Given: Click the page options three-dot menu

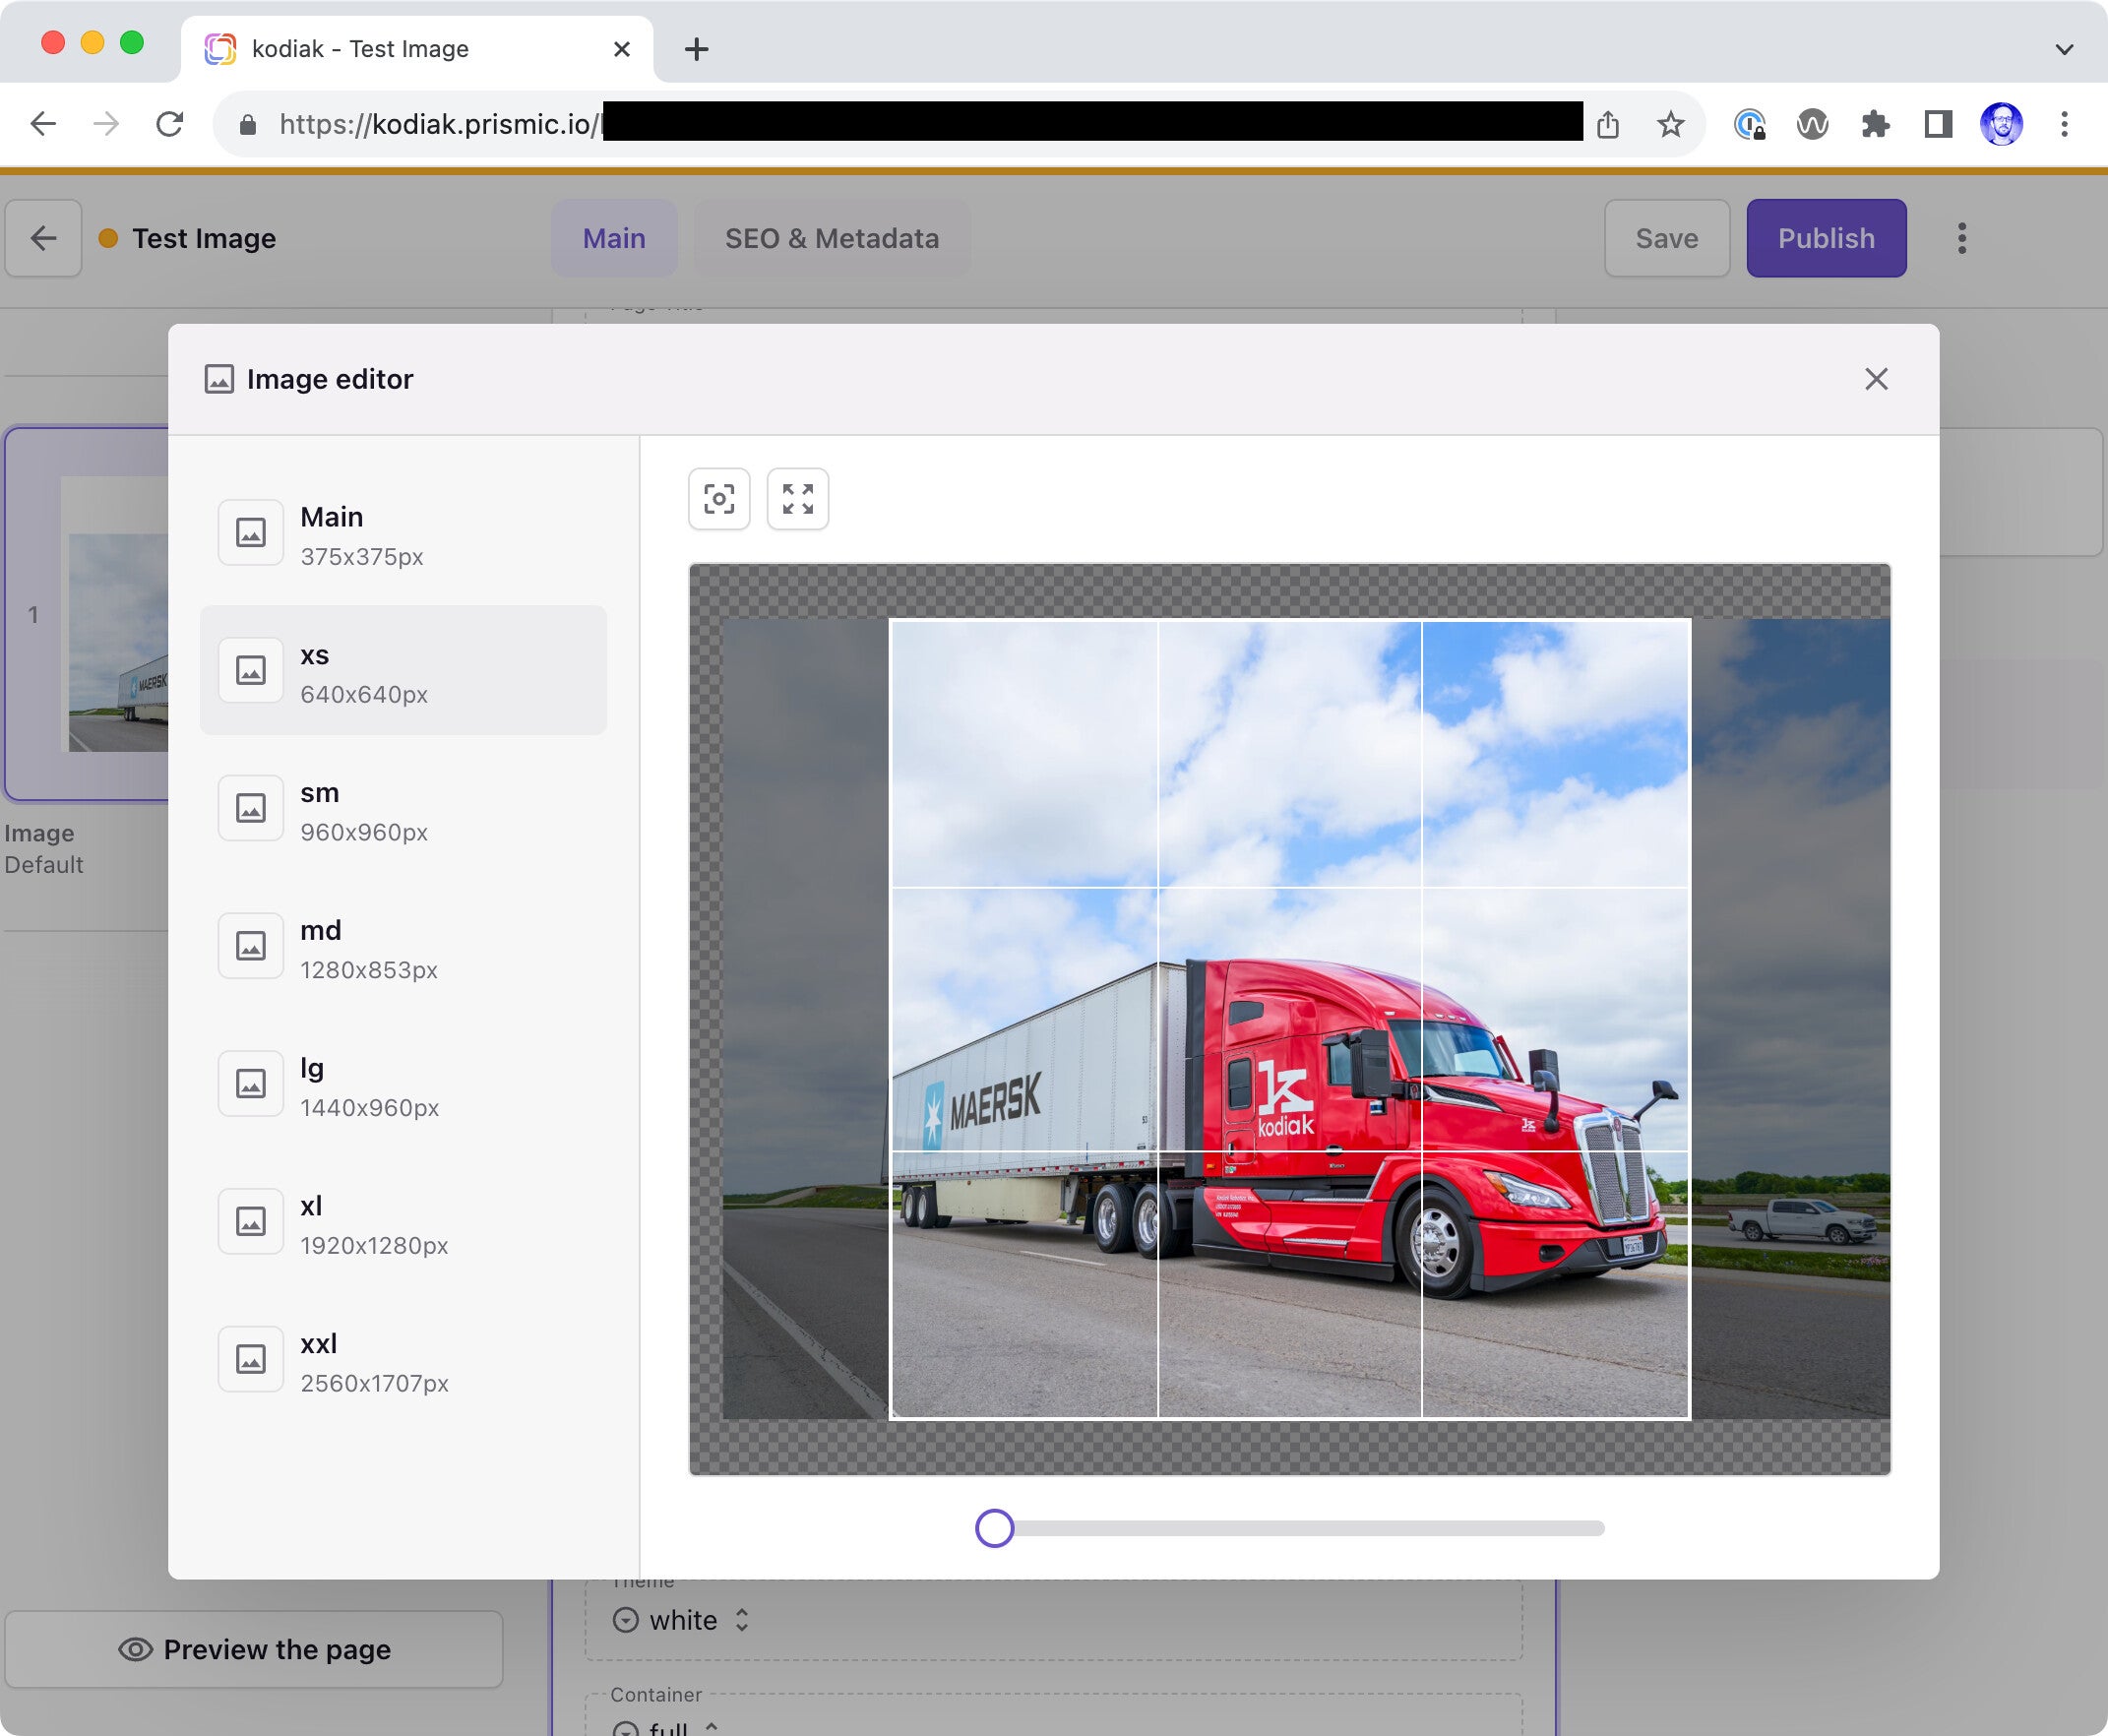Looking at the screenshot, I should (1961, 238).
